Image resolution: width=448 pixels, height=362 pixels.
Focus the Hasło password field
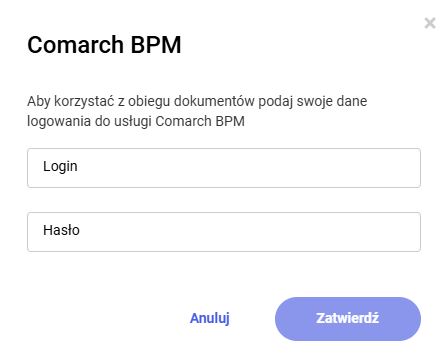tap(224, 232)
